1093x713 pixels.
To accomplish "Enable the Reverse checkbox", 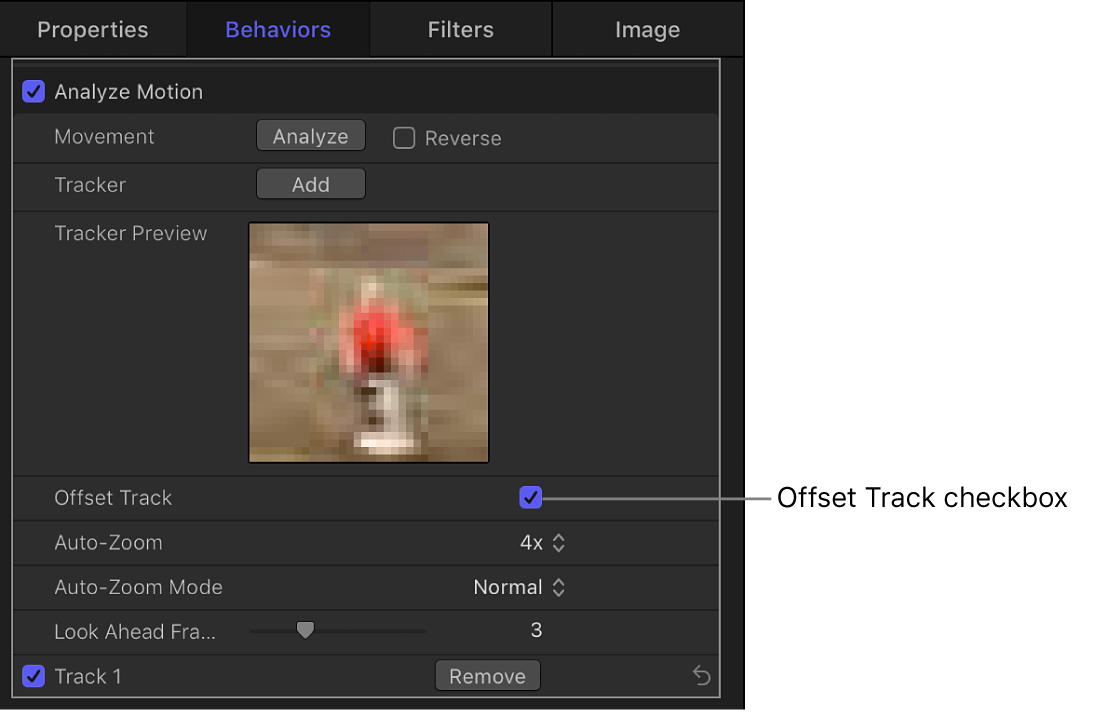I will (404, 138).
